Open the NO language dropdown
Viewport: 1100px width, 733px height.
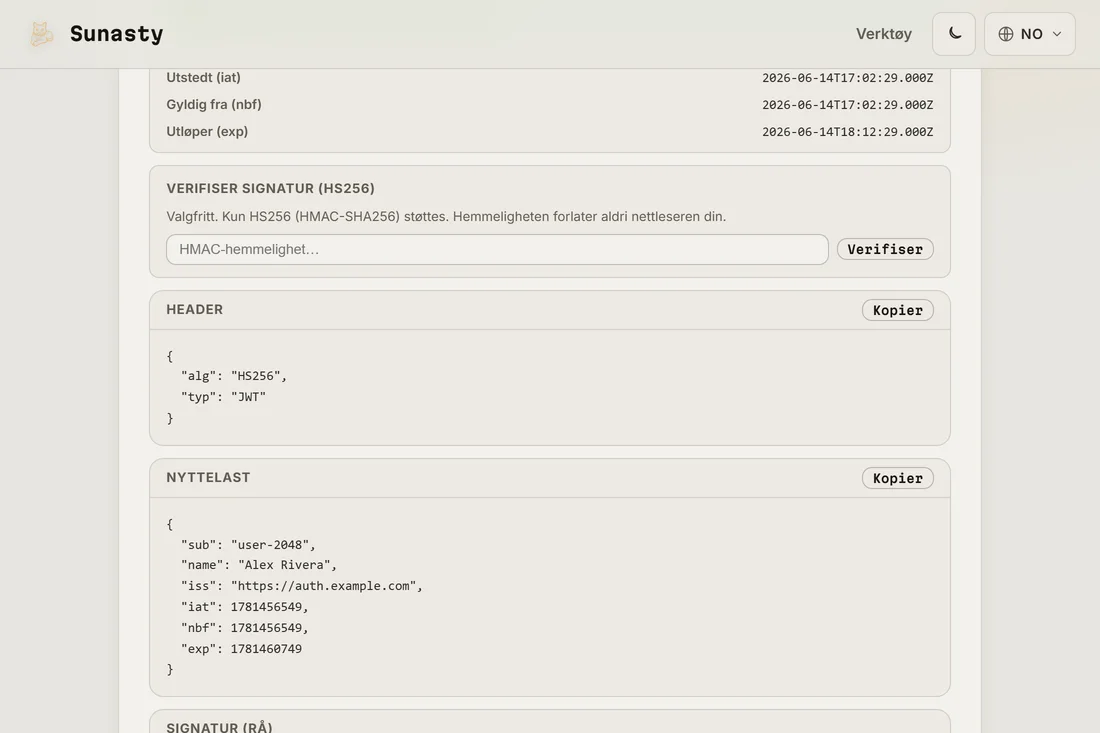1029,34
